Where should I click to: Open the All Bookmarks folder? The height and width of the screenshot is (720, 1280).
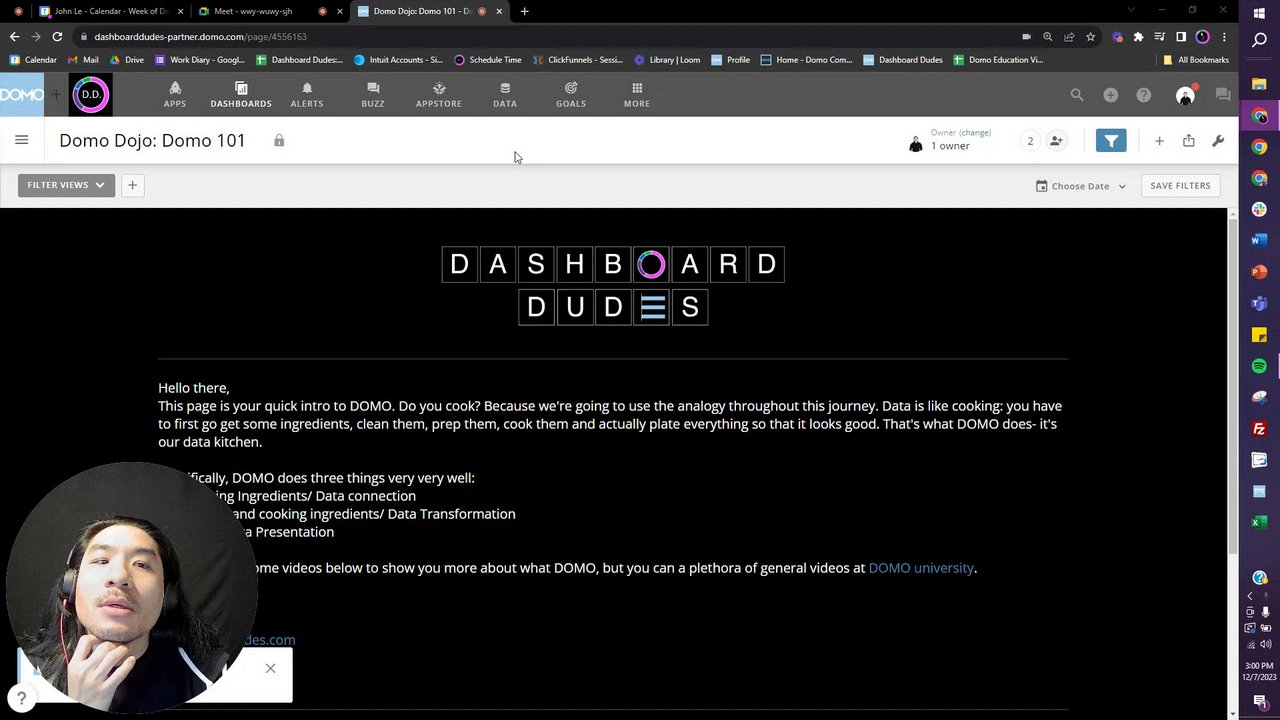[1197, 60]
